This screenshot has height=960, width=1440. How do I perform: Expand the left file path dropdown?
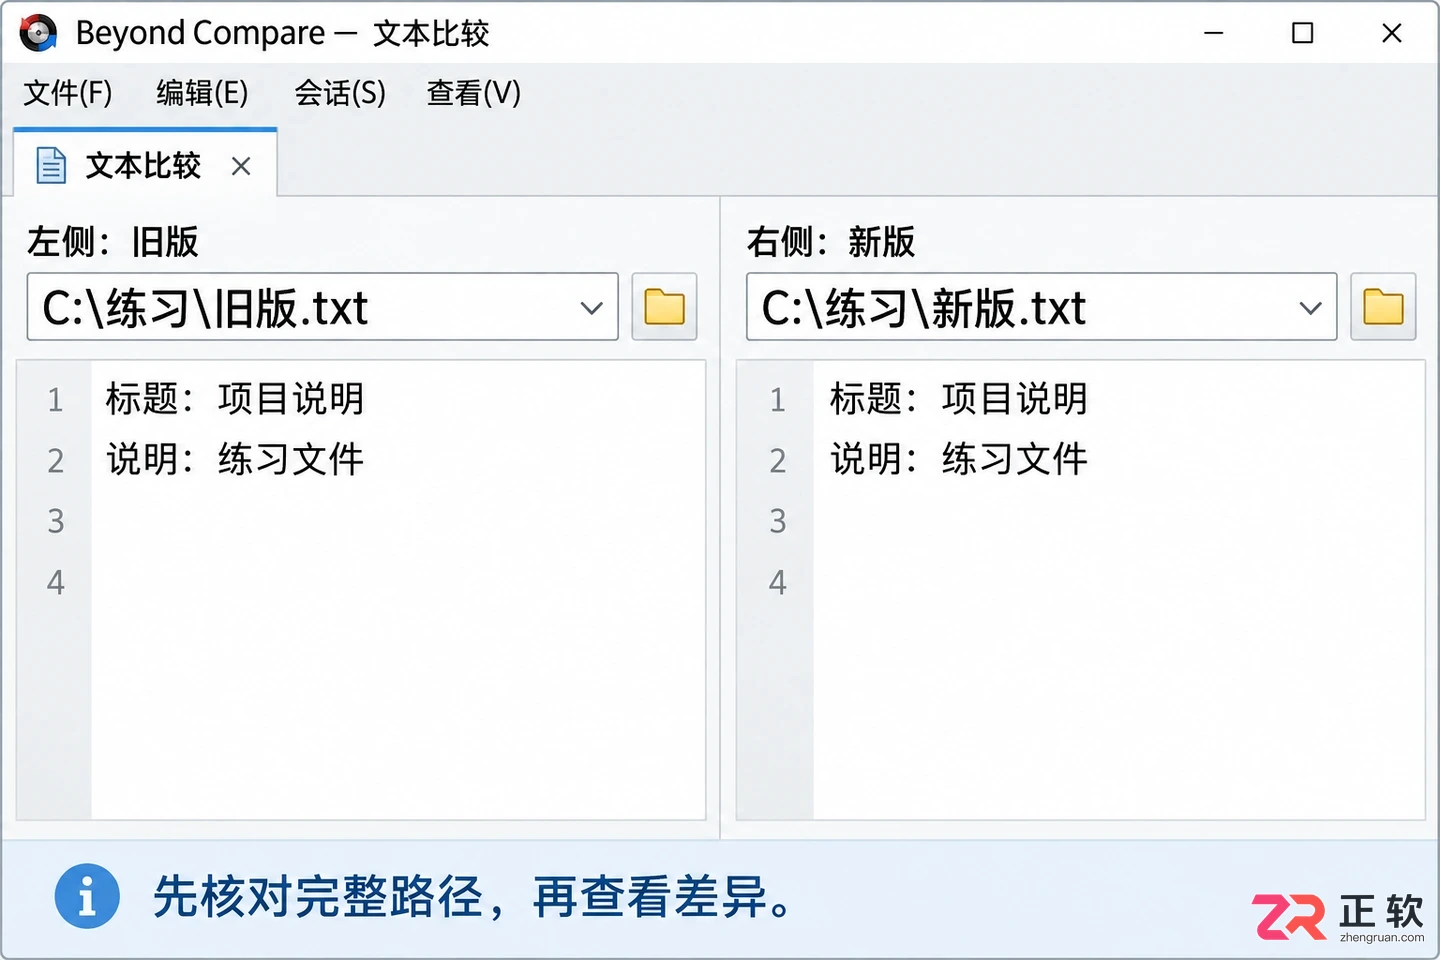tap(591, 308)
